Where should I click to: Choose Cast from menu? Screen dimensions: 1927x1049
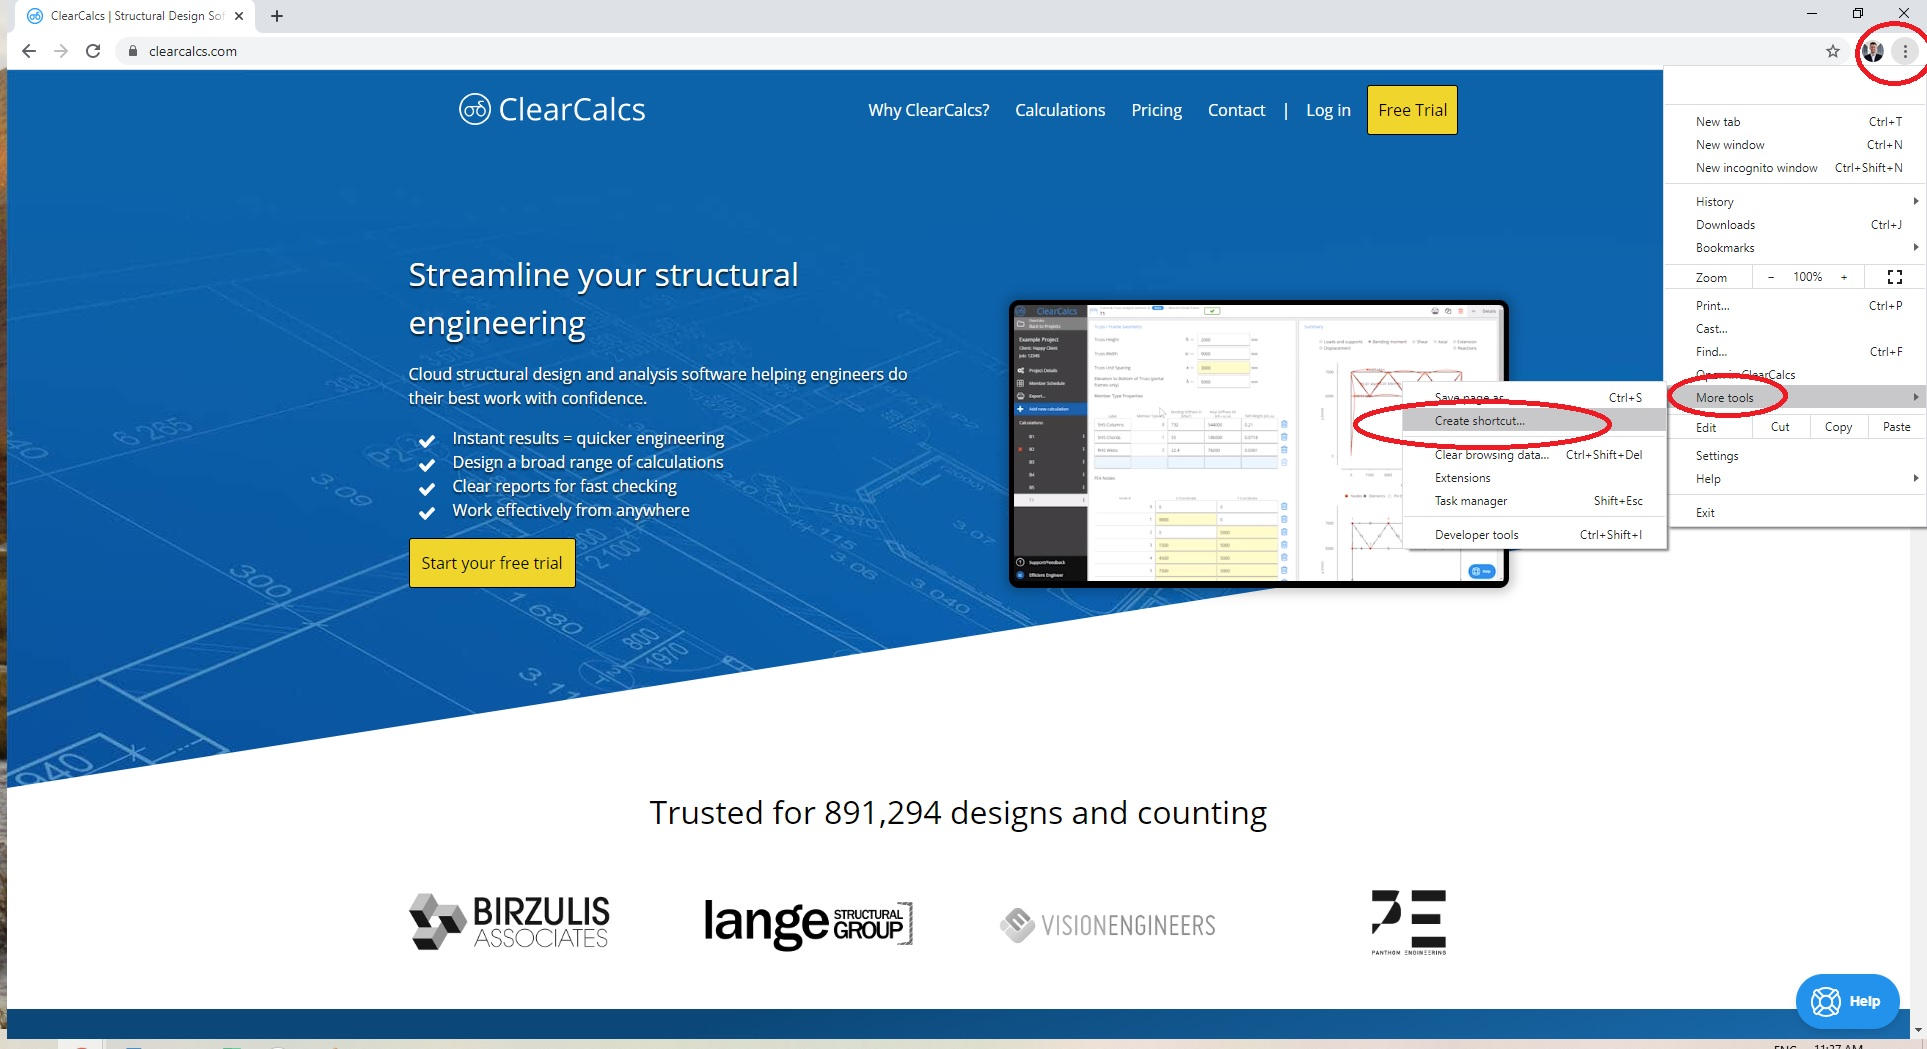point(1797,329)
